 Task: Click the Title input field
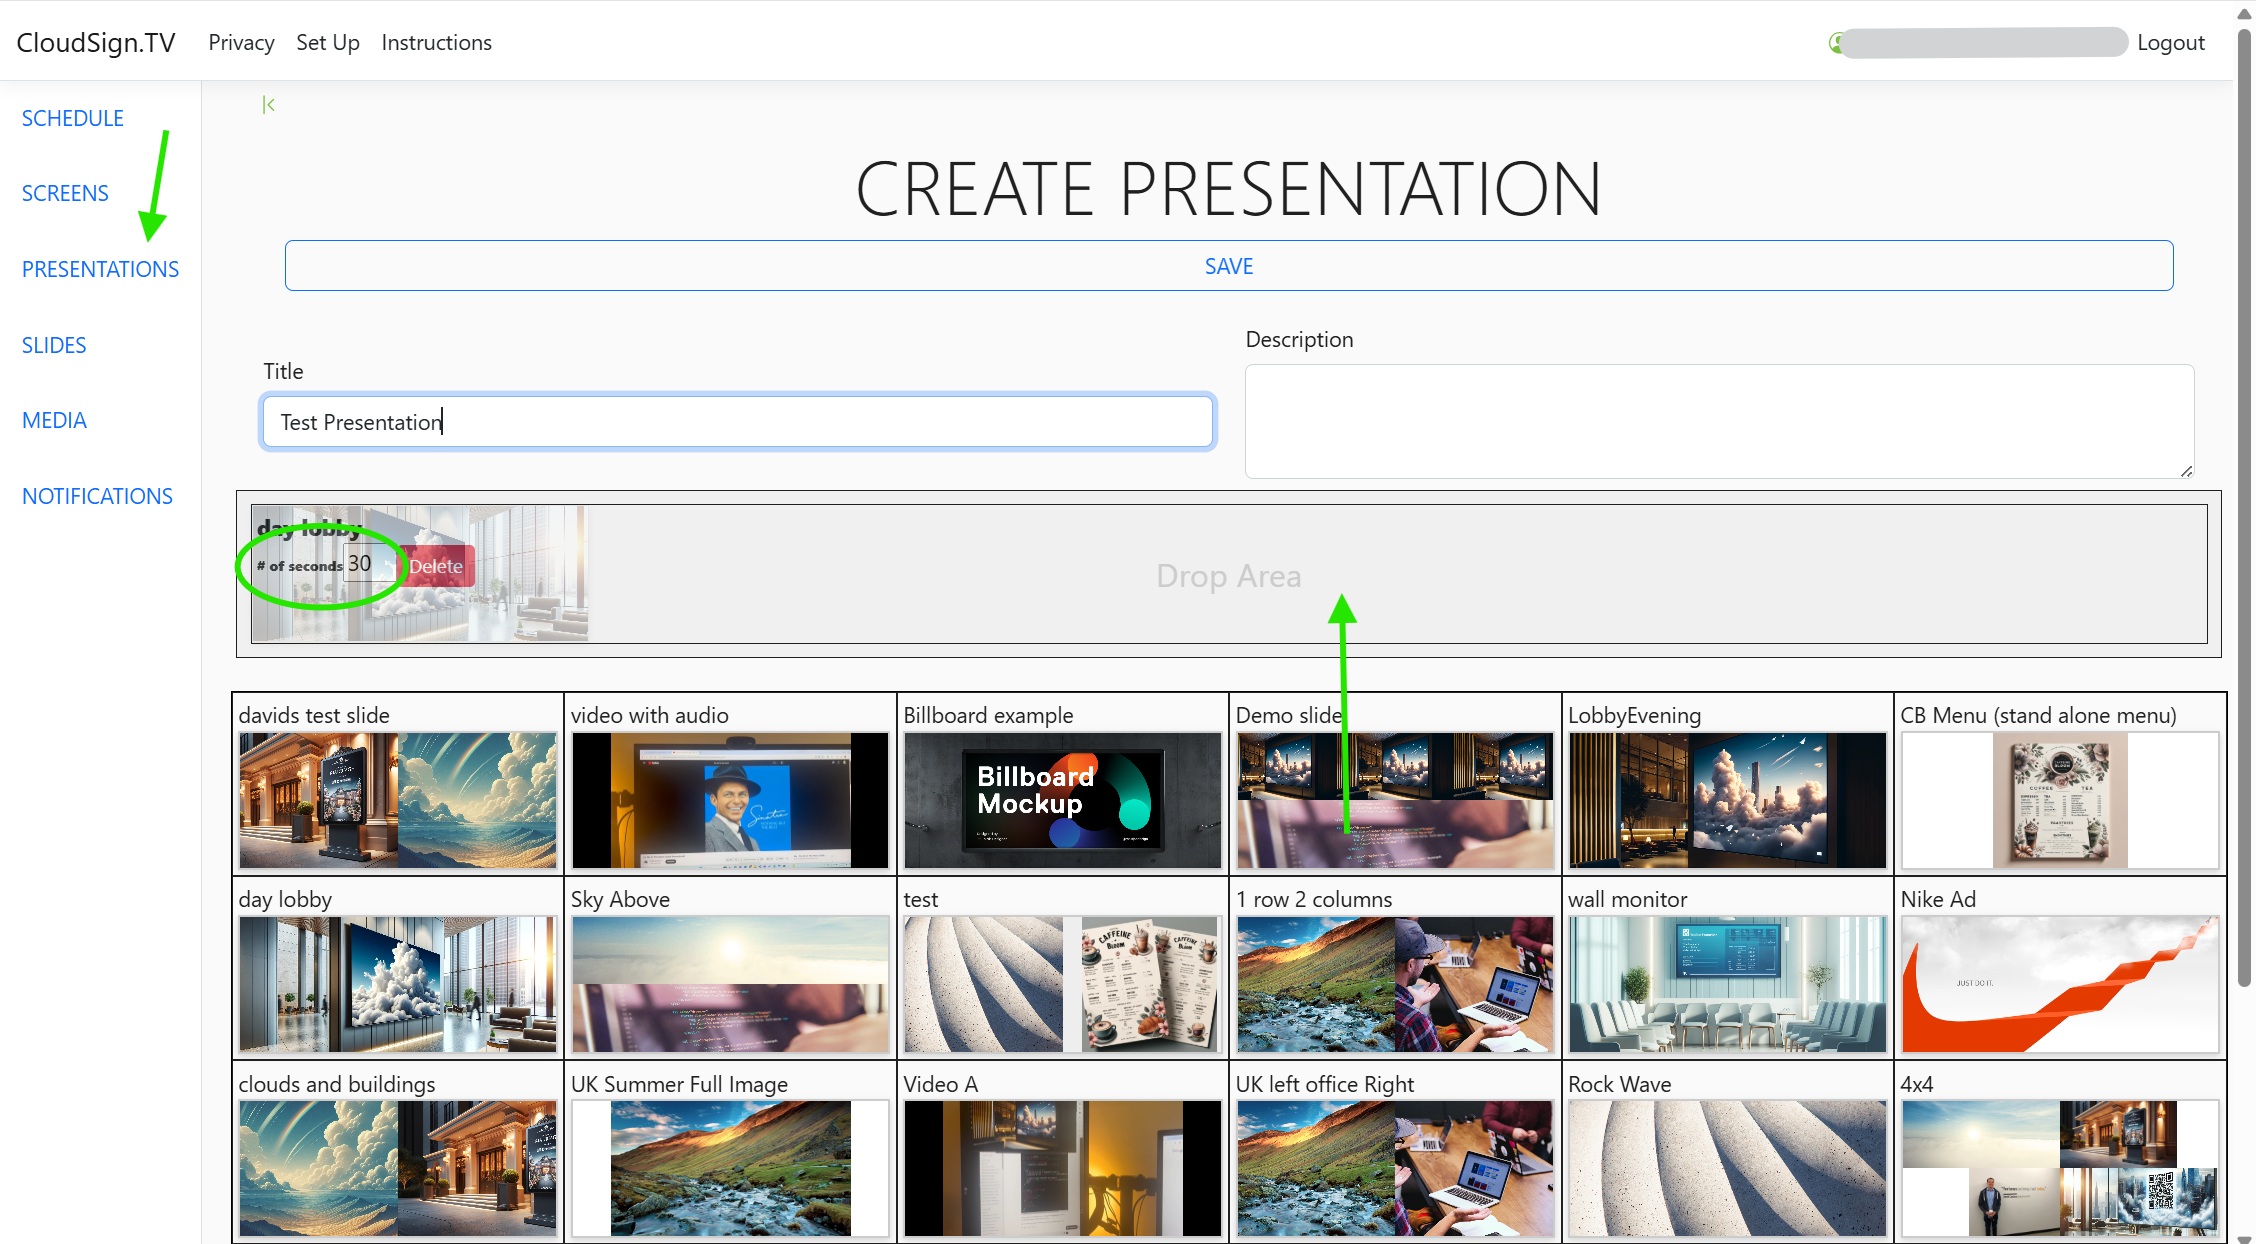(737, 422)
